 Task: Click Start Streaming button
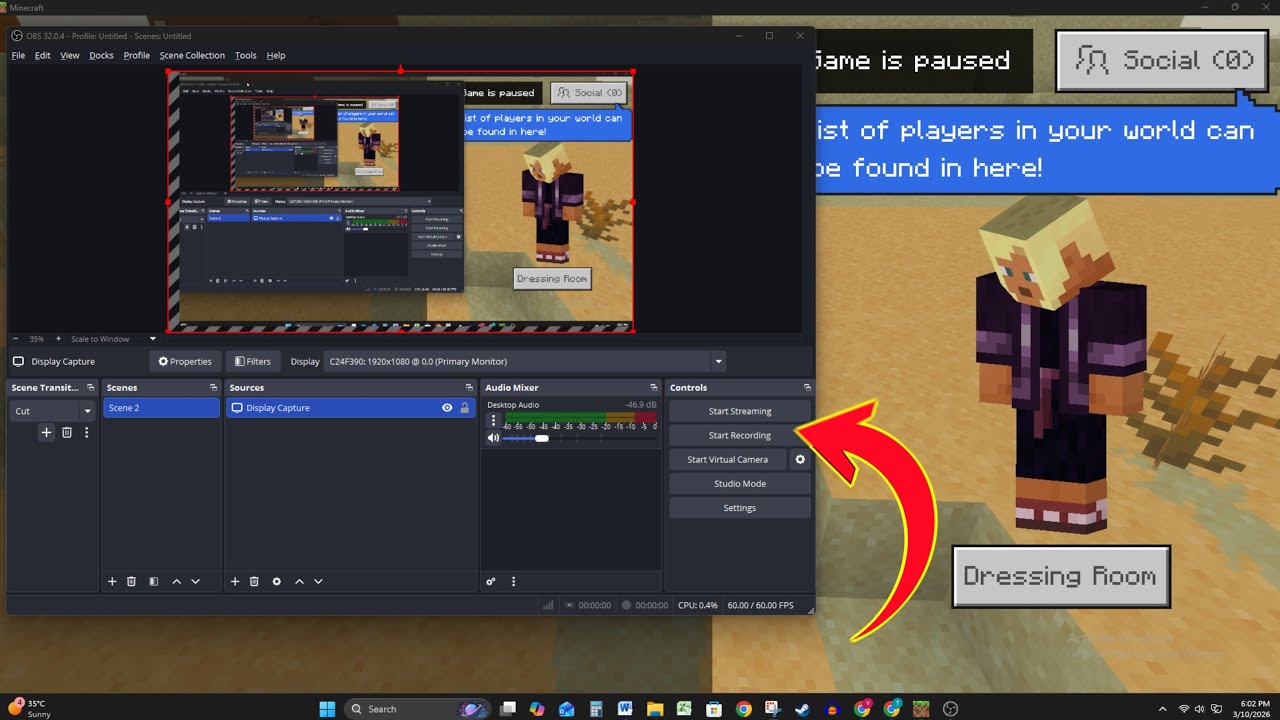pyautogui.click(x=740, y=411)
